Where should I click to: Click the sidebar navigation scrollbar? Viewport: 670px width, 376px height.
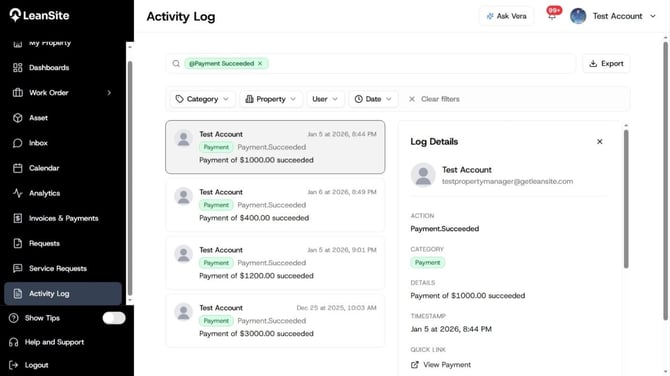pos(130,177)
